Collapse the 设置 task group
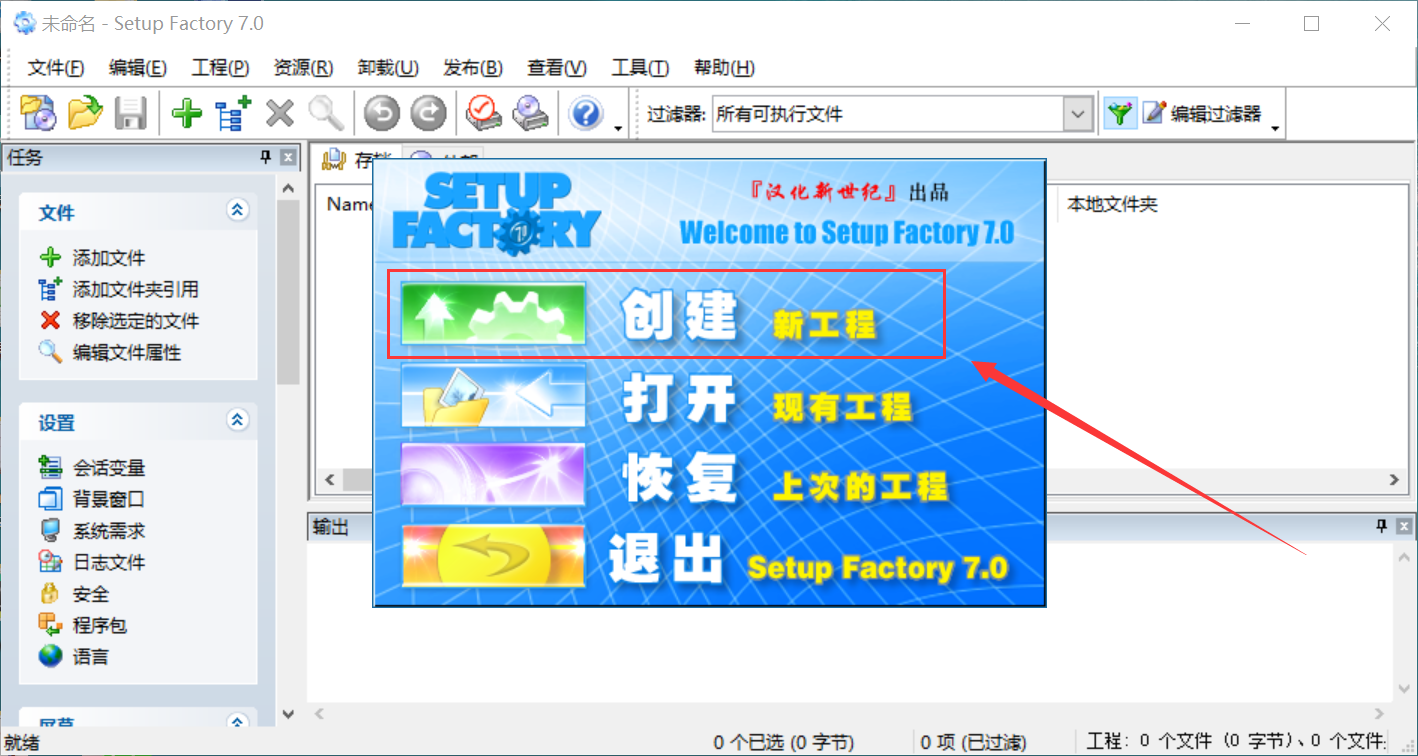This screenshot has height=756, width=1418. 237,420
